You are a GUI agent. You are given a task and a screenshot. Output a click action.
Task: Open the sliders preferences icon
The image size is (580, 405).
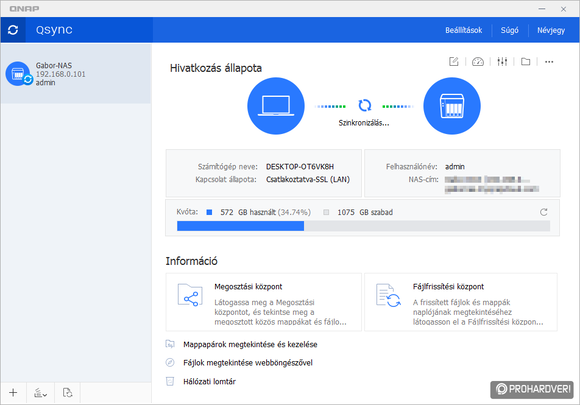point(502,61)
